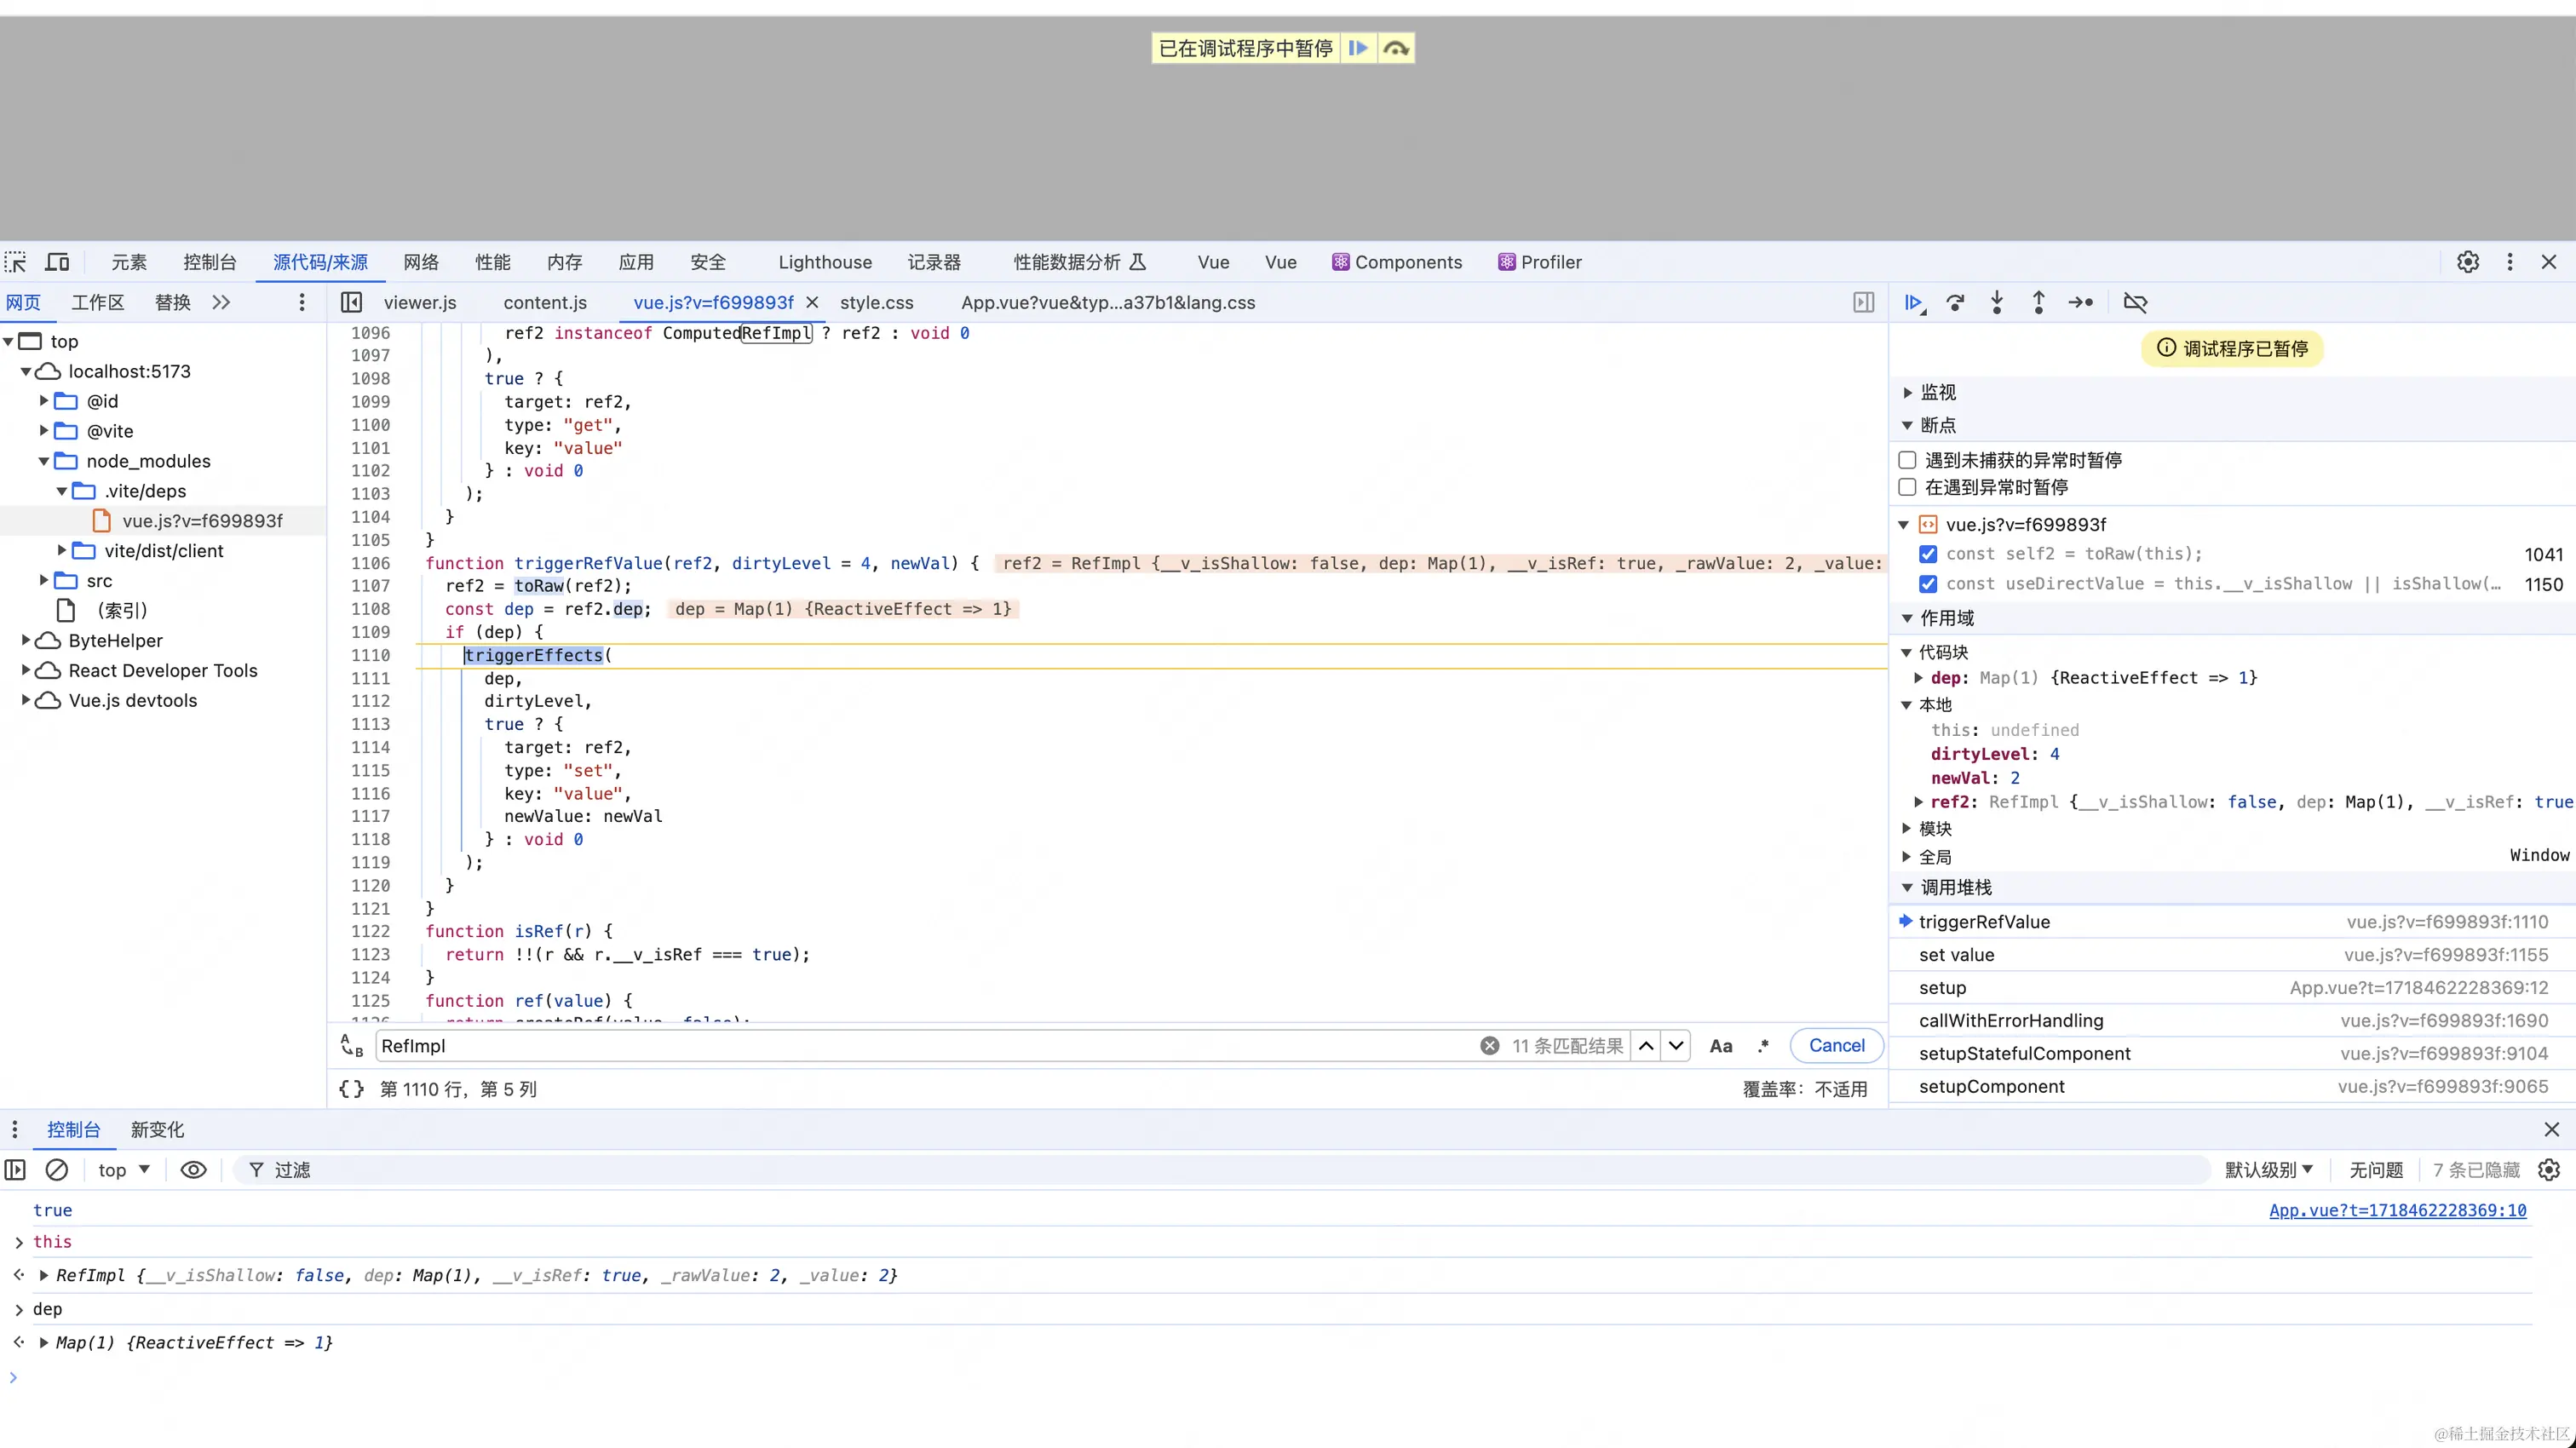The width and height of the screenshot is (2576, 1448).
Task: Click the inspect element picker icon
Action: 16,262
